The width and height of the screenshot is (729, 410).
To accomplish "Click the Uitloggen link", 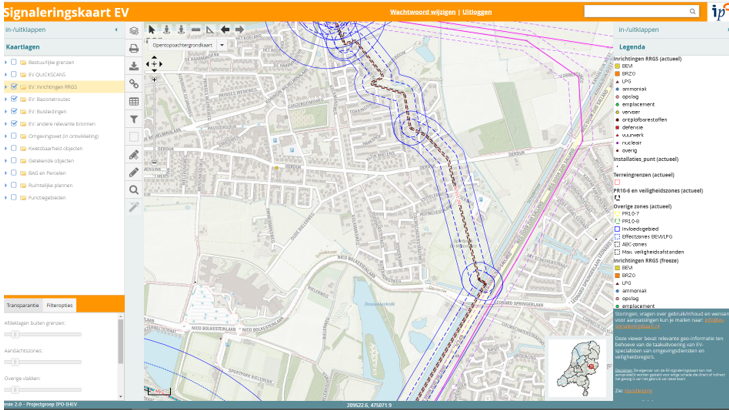I will tap(477, 11).
